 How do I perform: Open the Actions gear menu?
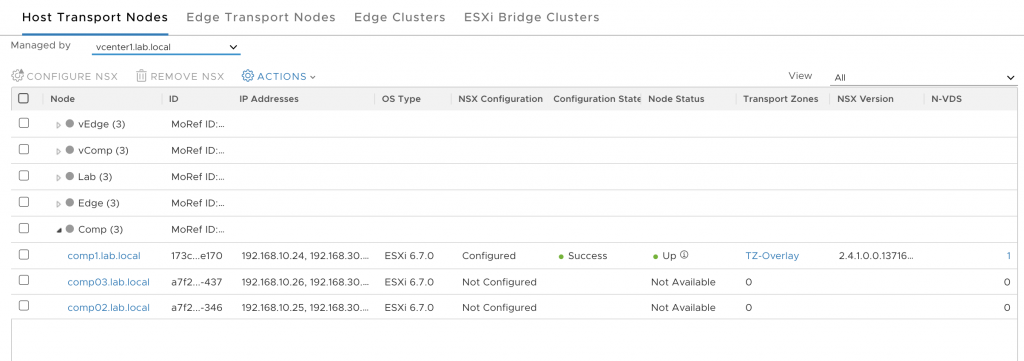(278, 76)
